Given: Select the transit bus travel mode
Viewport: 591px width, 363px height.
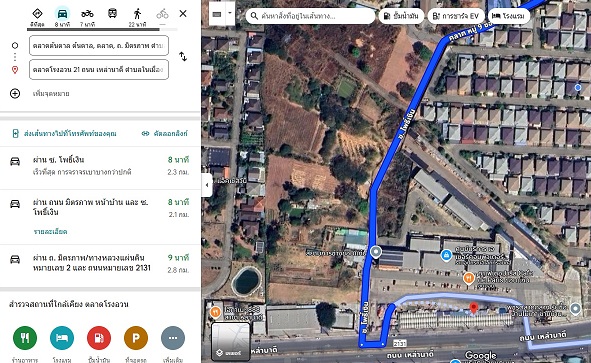Looking at the screenshot, I should (x=112, y=14).
